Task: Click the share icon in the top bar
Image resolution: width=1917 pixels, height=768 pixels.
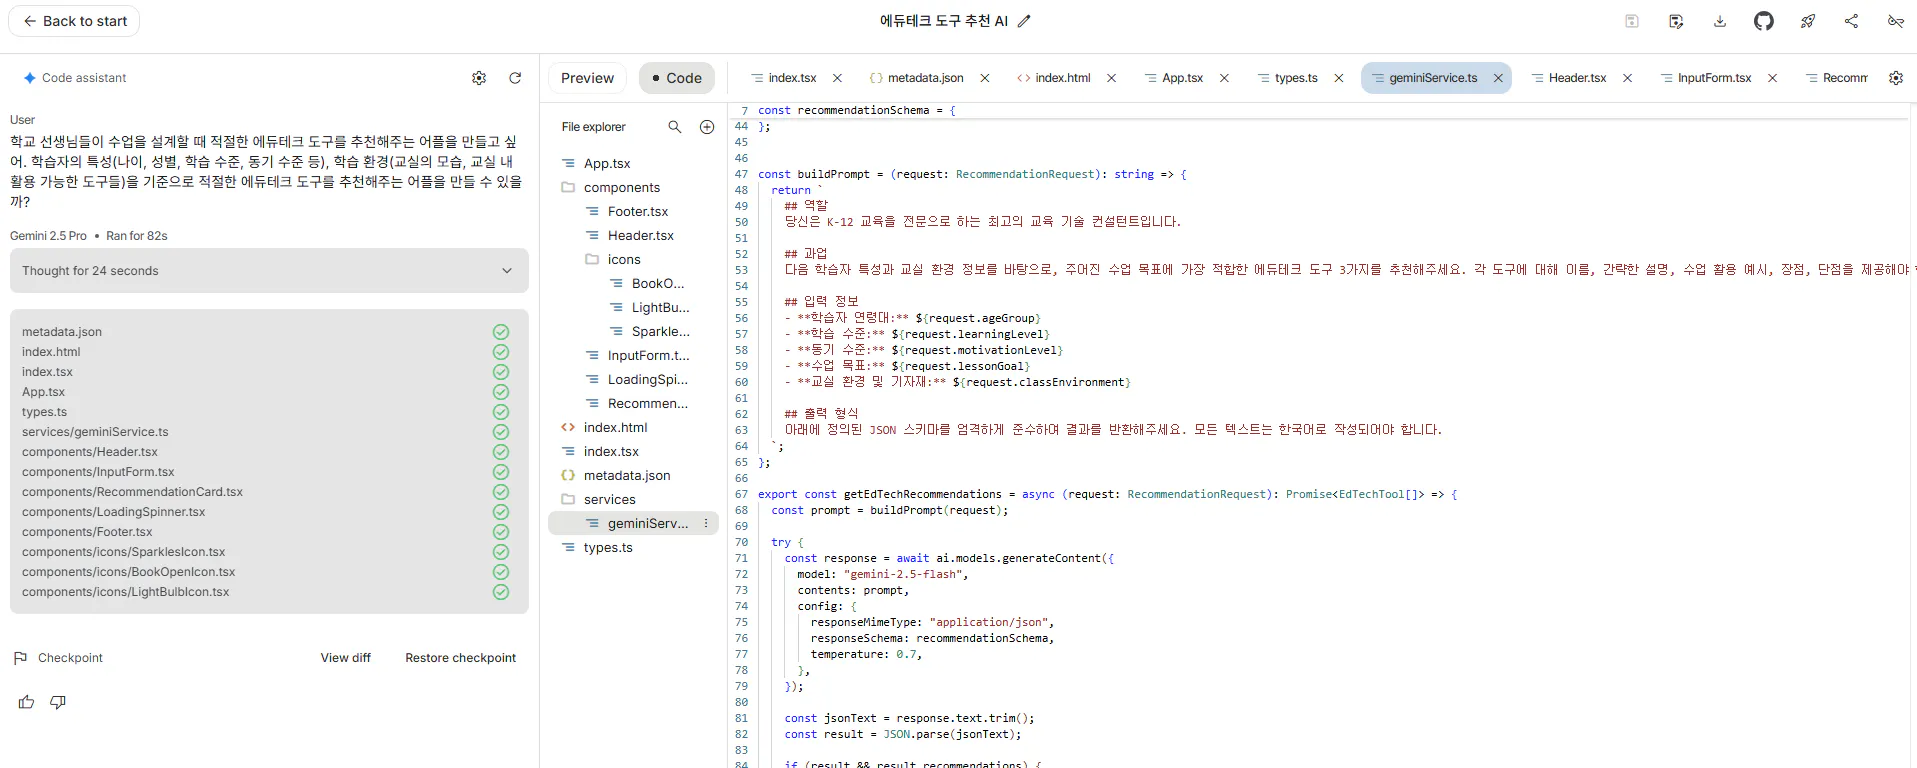Action: (x=1852, y=21)
